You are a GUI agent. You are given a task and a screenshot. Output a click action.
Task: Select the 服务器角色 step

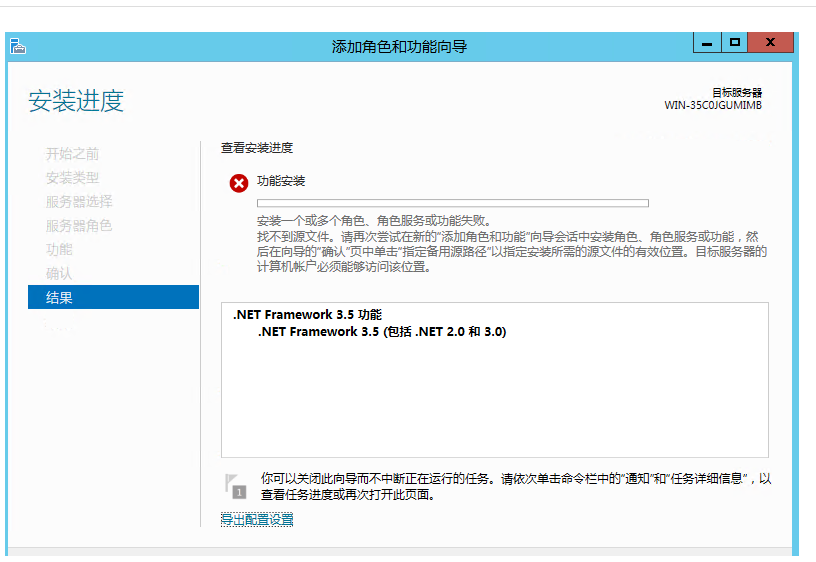pyautogui.click(x=79, y=225)
